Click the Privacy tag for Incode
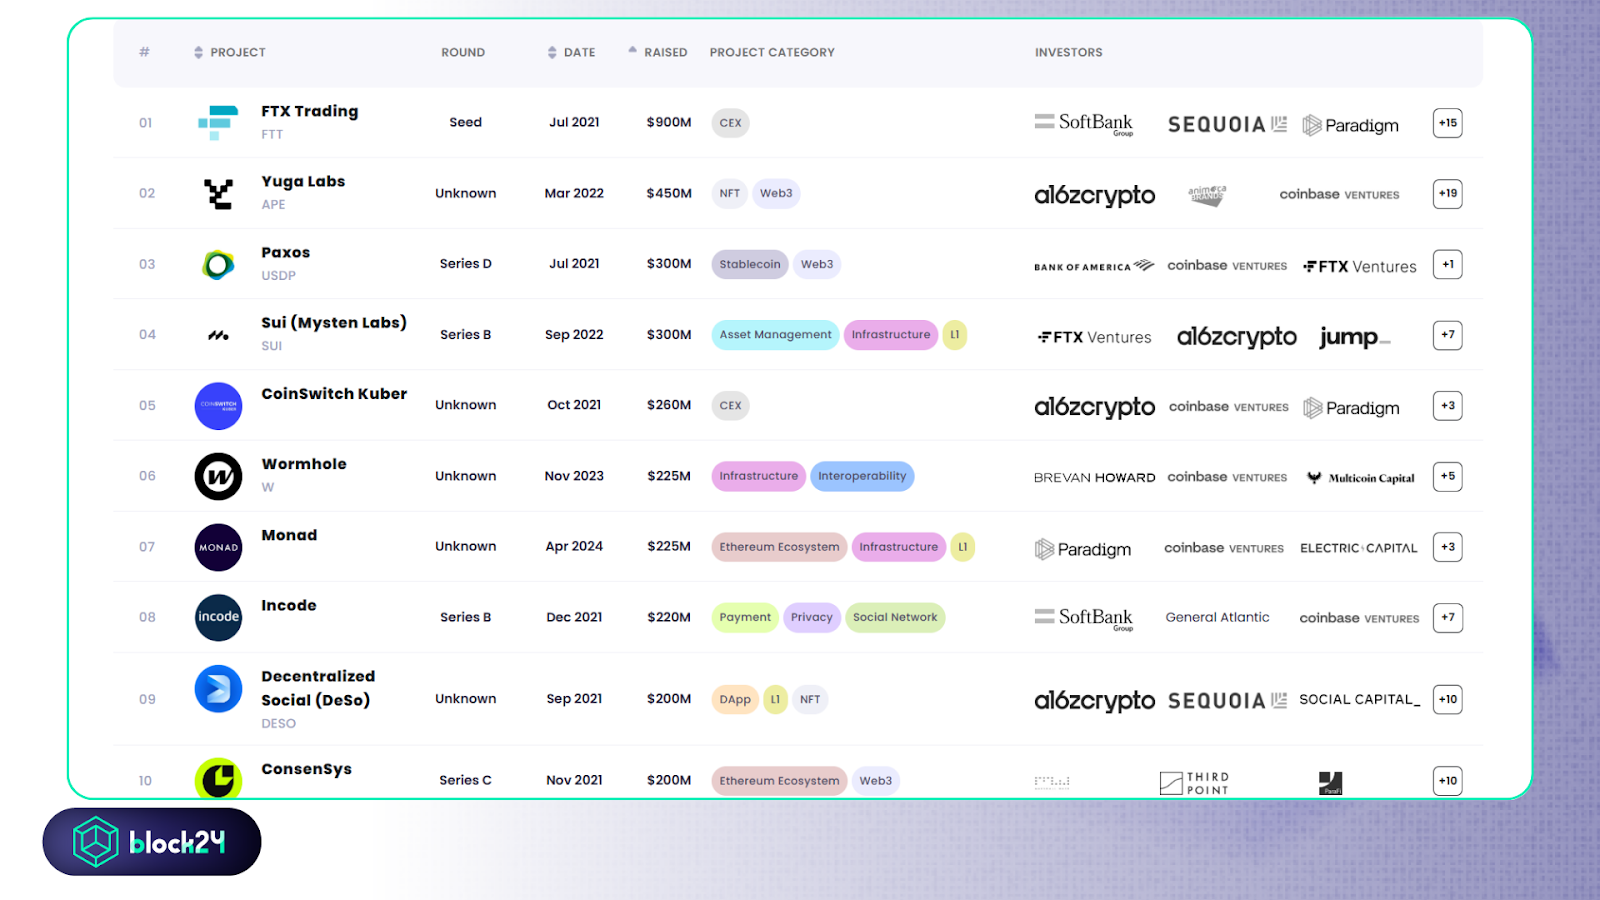The image size is (1600, 900). coord(812,617)
